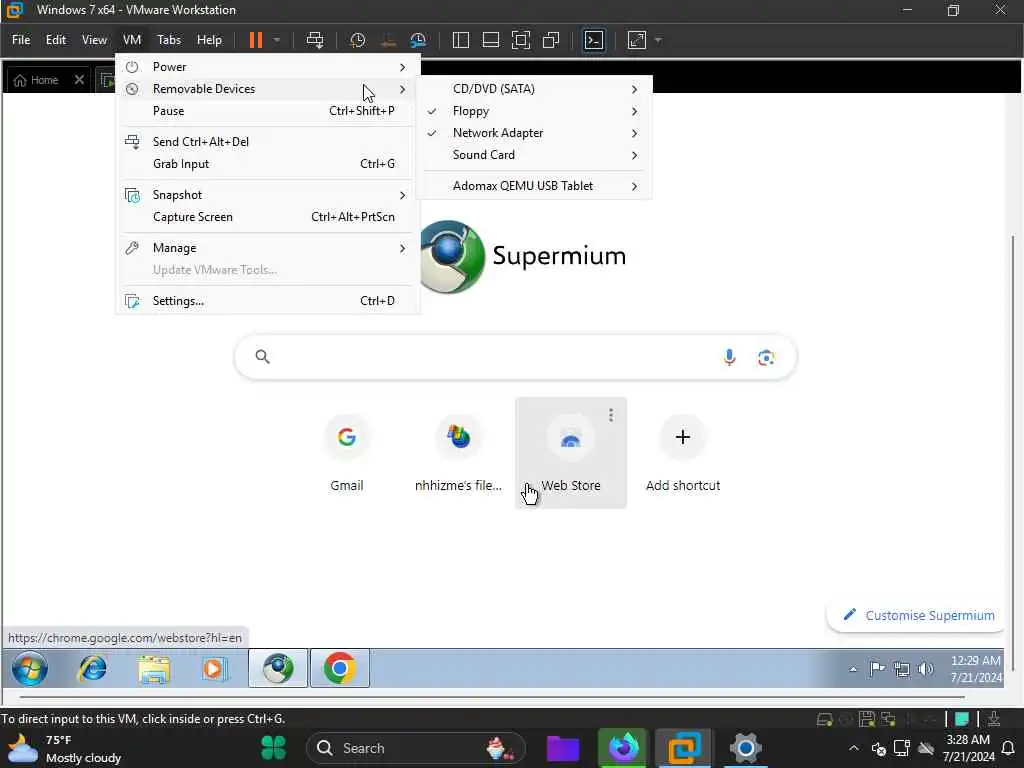This screenshot has height=768, width=1024.
Task: Click the Add shortcut button
Action: coord(683,453)
